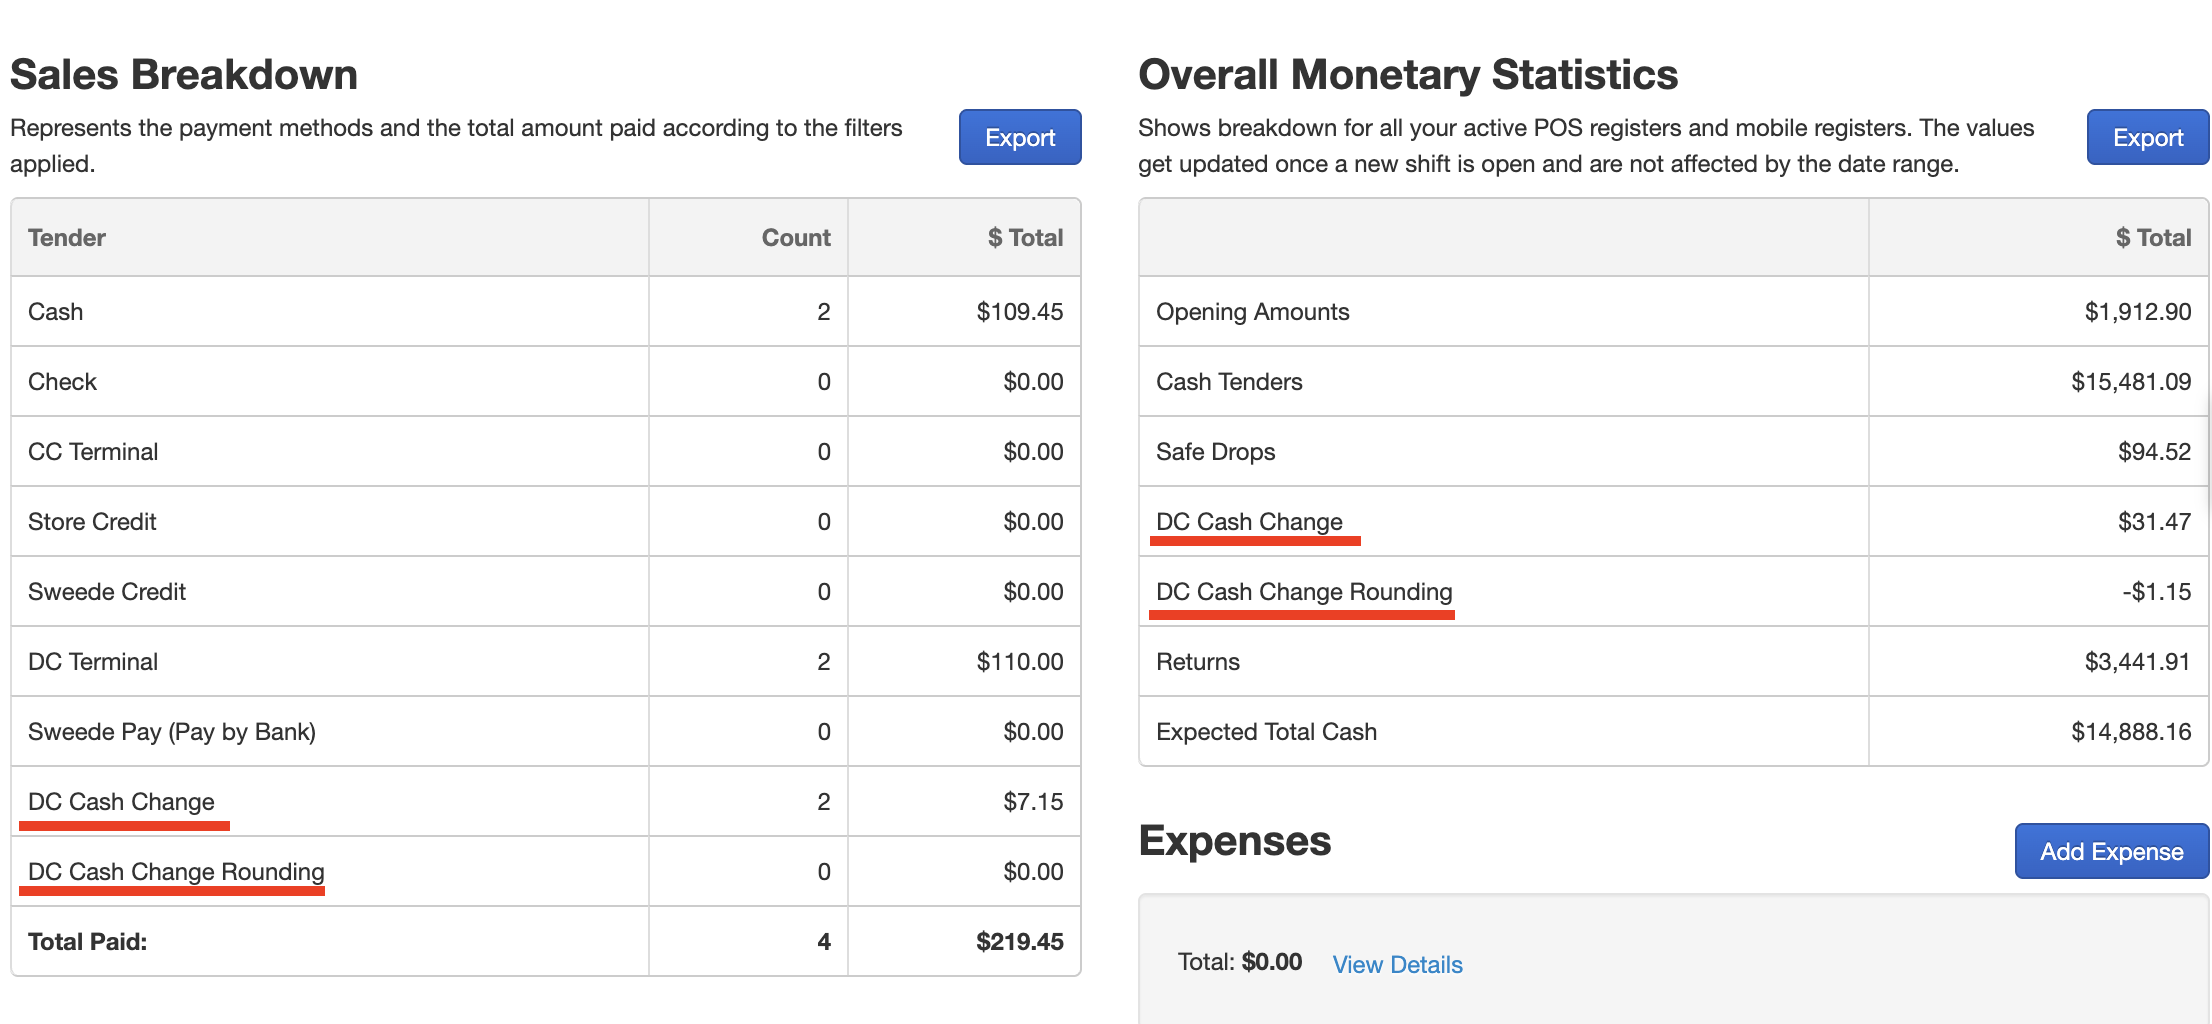Open the View Details link
The width and height of the screenshot is (2212, 1024).
(1397, 964)
